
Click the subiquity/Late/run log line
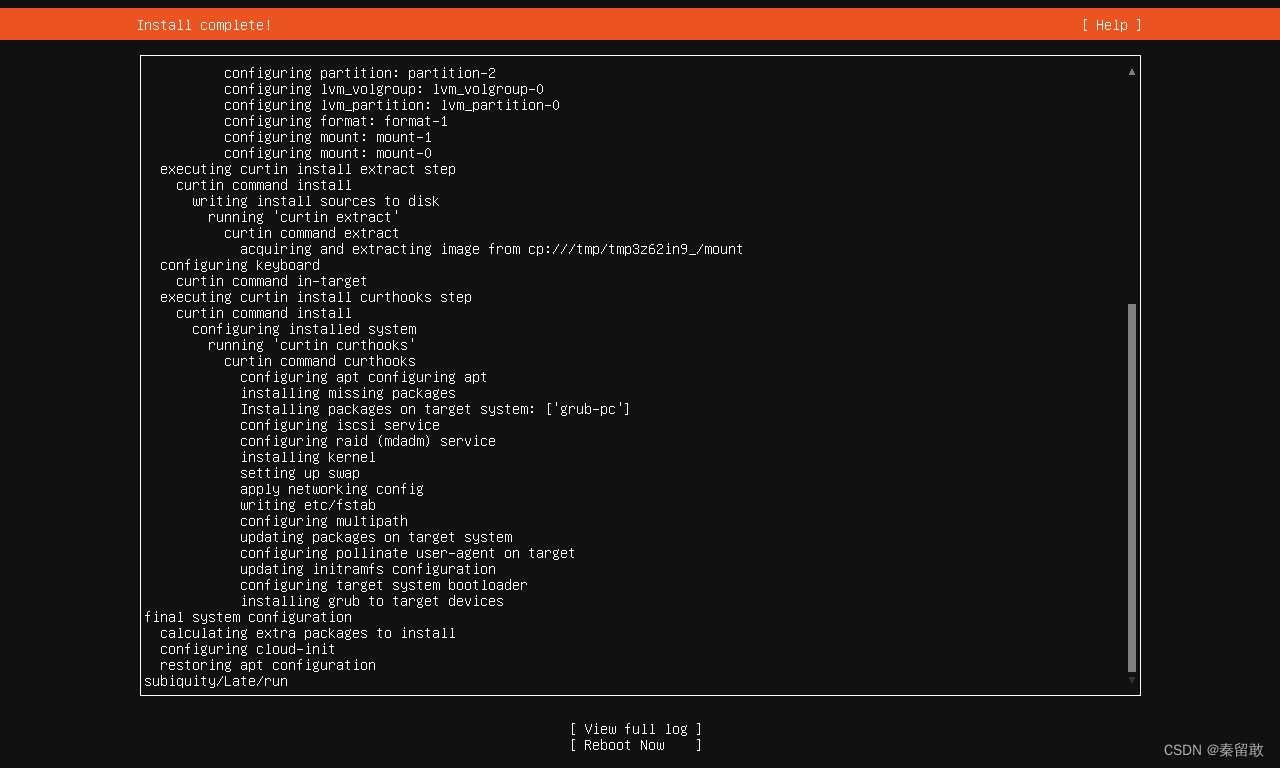point(216,681)
